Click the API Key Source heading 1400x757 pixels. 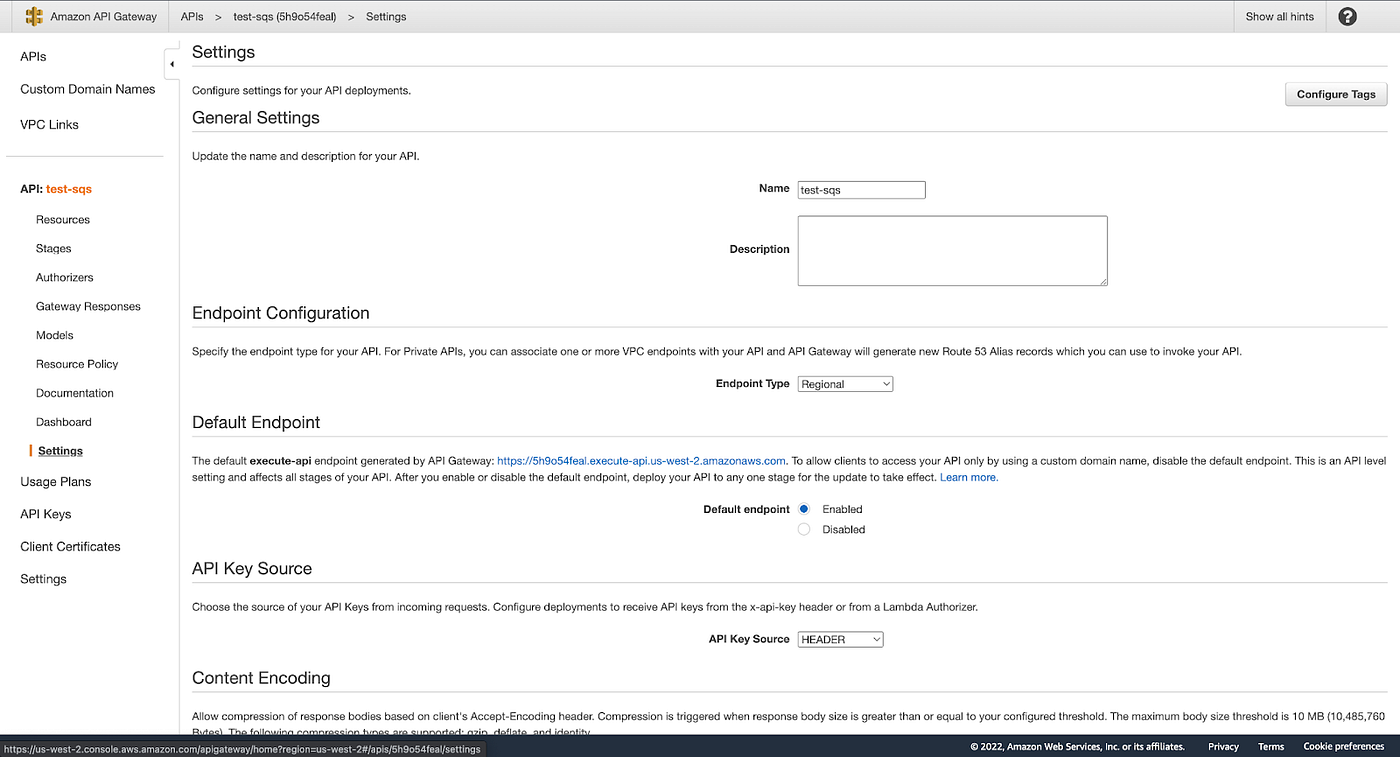tap(252, 568)
